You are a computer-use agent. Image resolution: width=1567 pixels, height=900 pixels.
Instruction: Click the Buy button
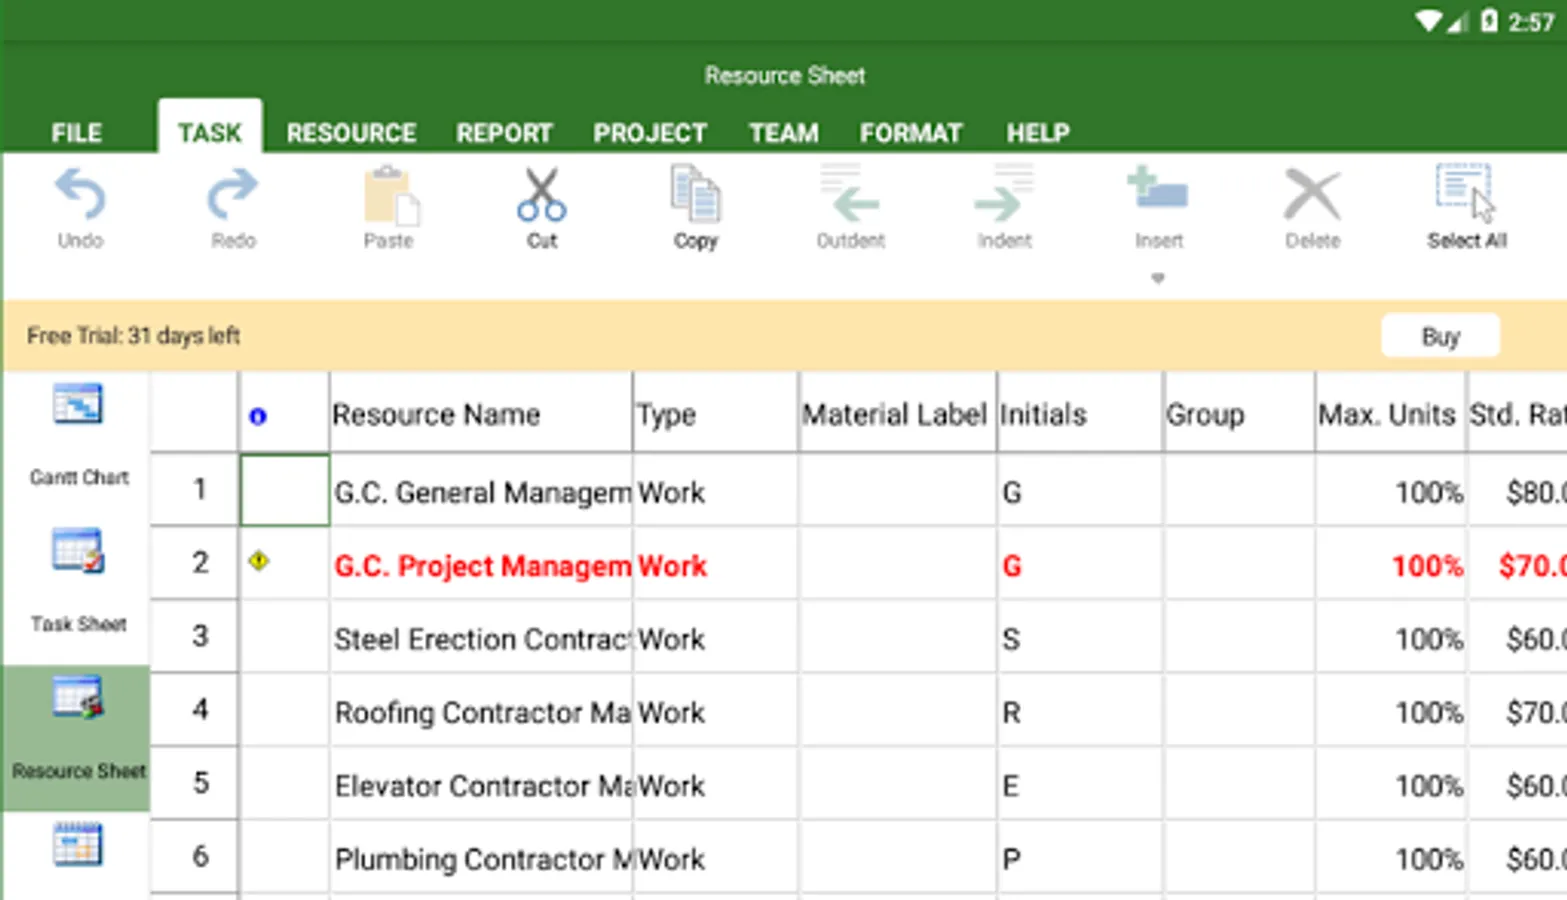(1440, 336)
